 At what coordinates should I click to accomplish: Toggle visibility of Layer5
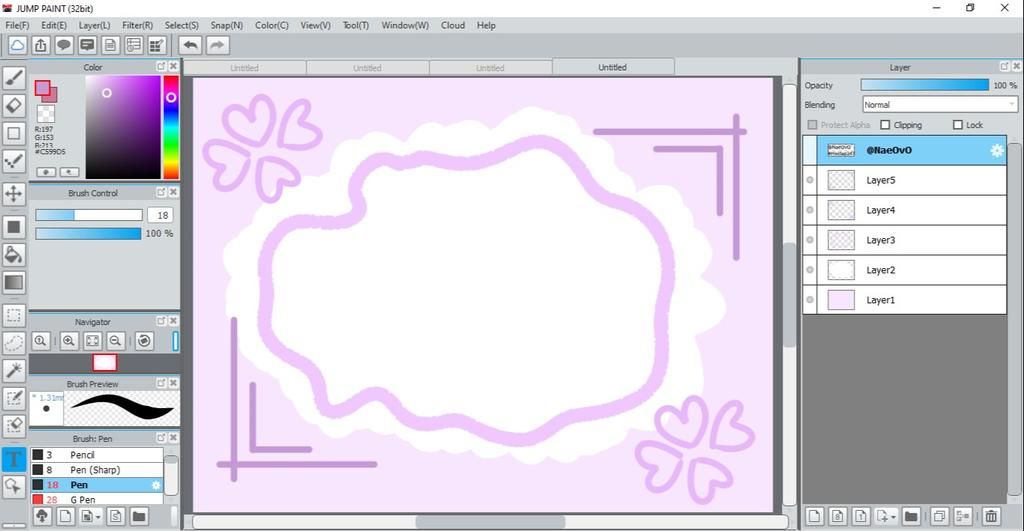click(x=810, y=180)
